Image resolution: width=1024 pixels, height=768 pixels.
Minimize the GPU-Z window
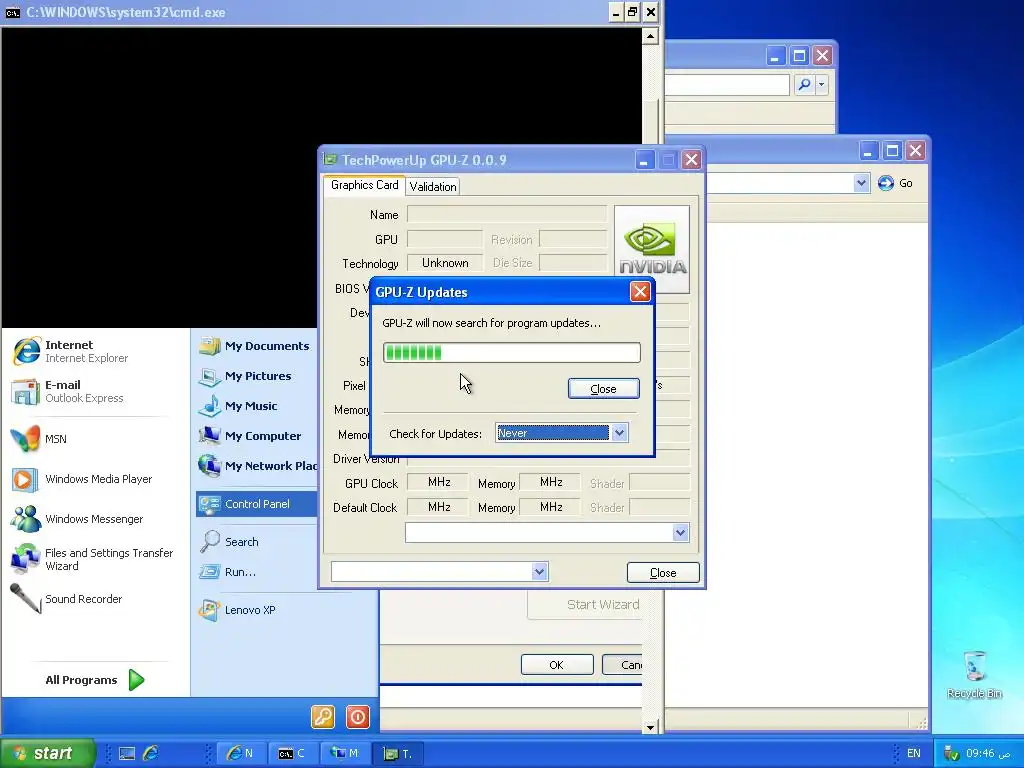tap(643, 159)
